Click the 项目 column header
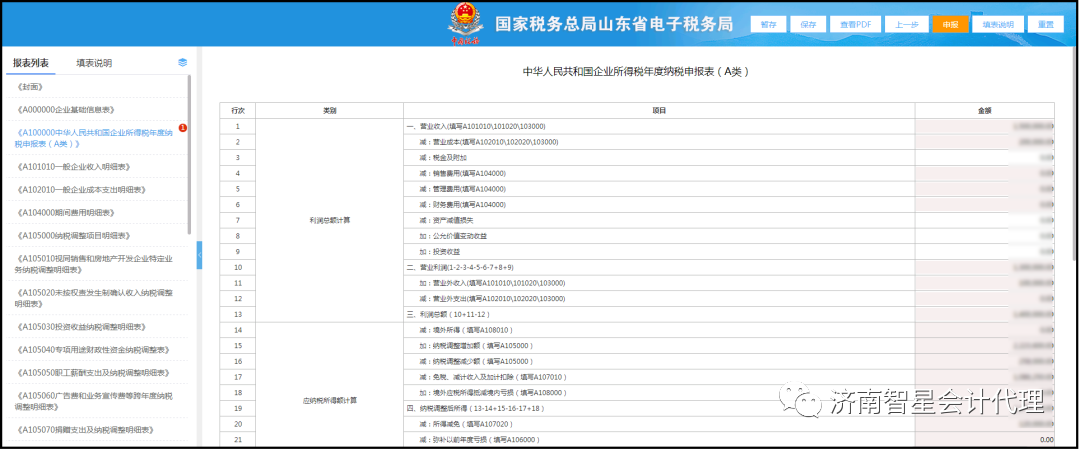Screen dimensions: 1080x450 (x=659, y=110)
